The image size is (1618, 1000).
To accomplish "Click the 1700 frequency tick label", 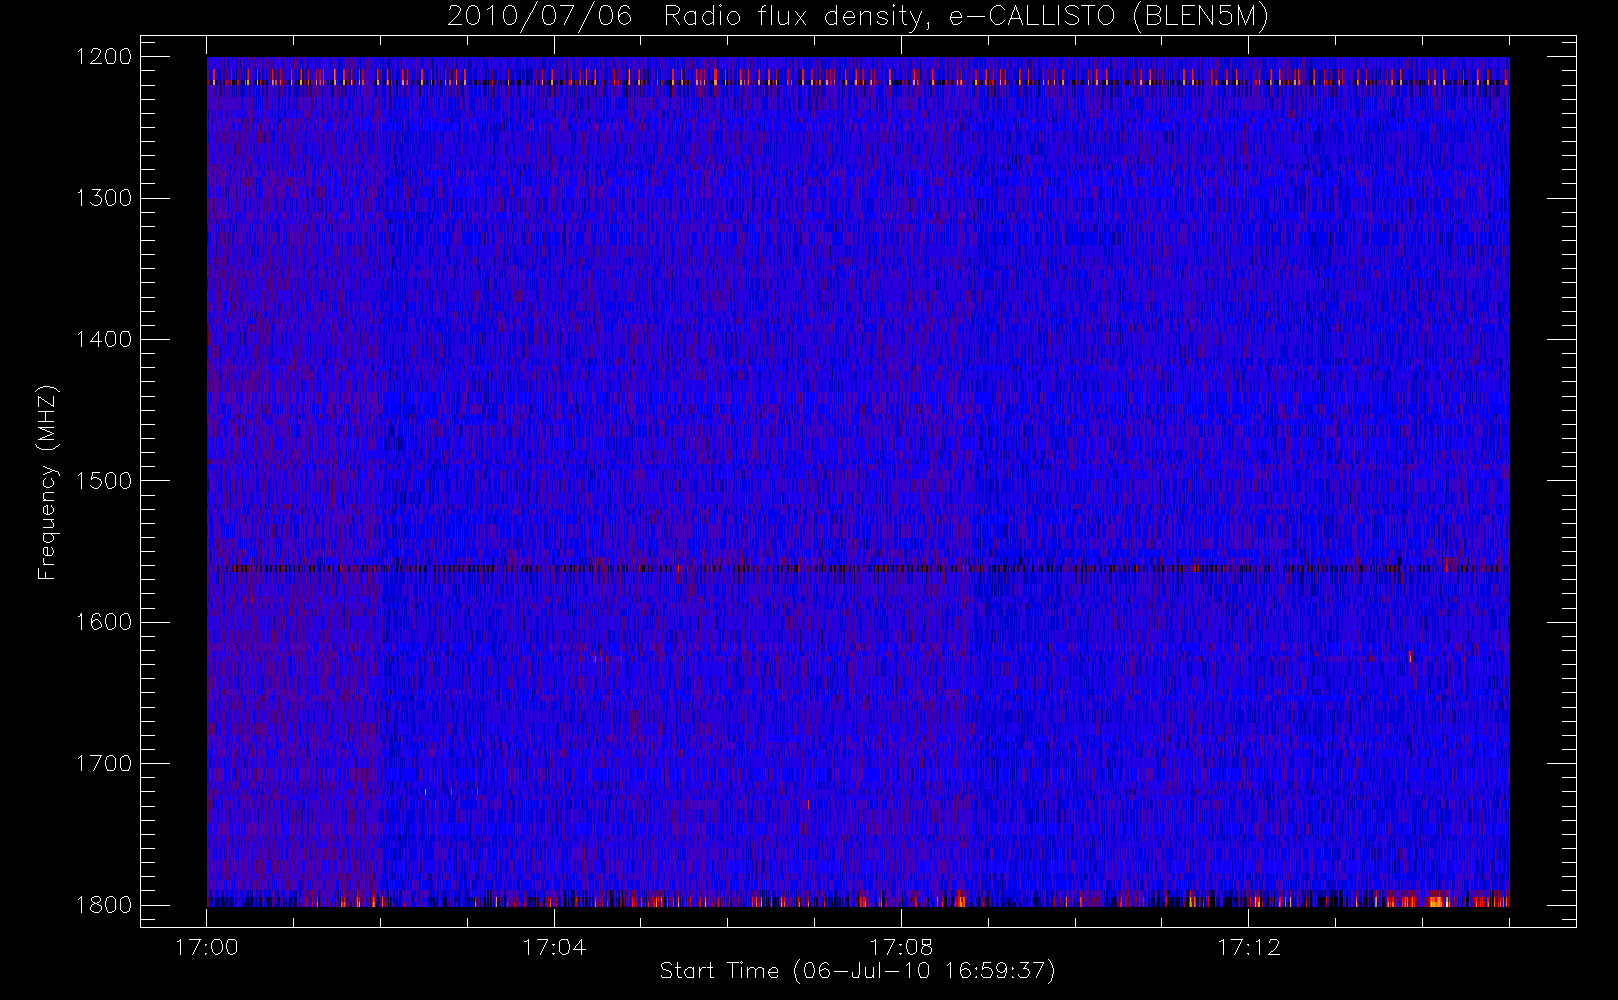I will tap(104, 764).
